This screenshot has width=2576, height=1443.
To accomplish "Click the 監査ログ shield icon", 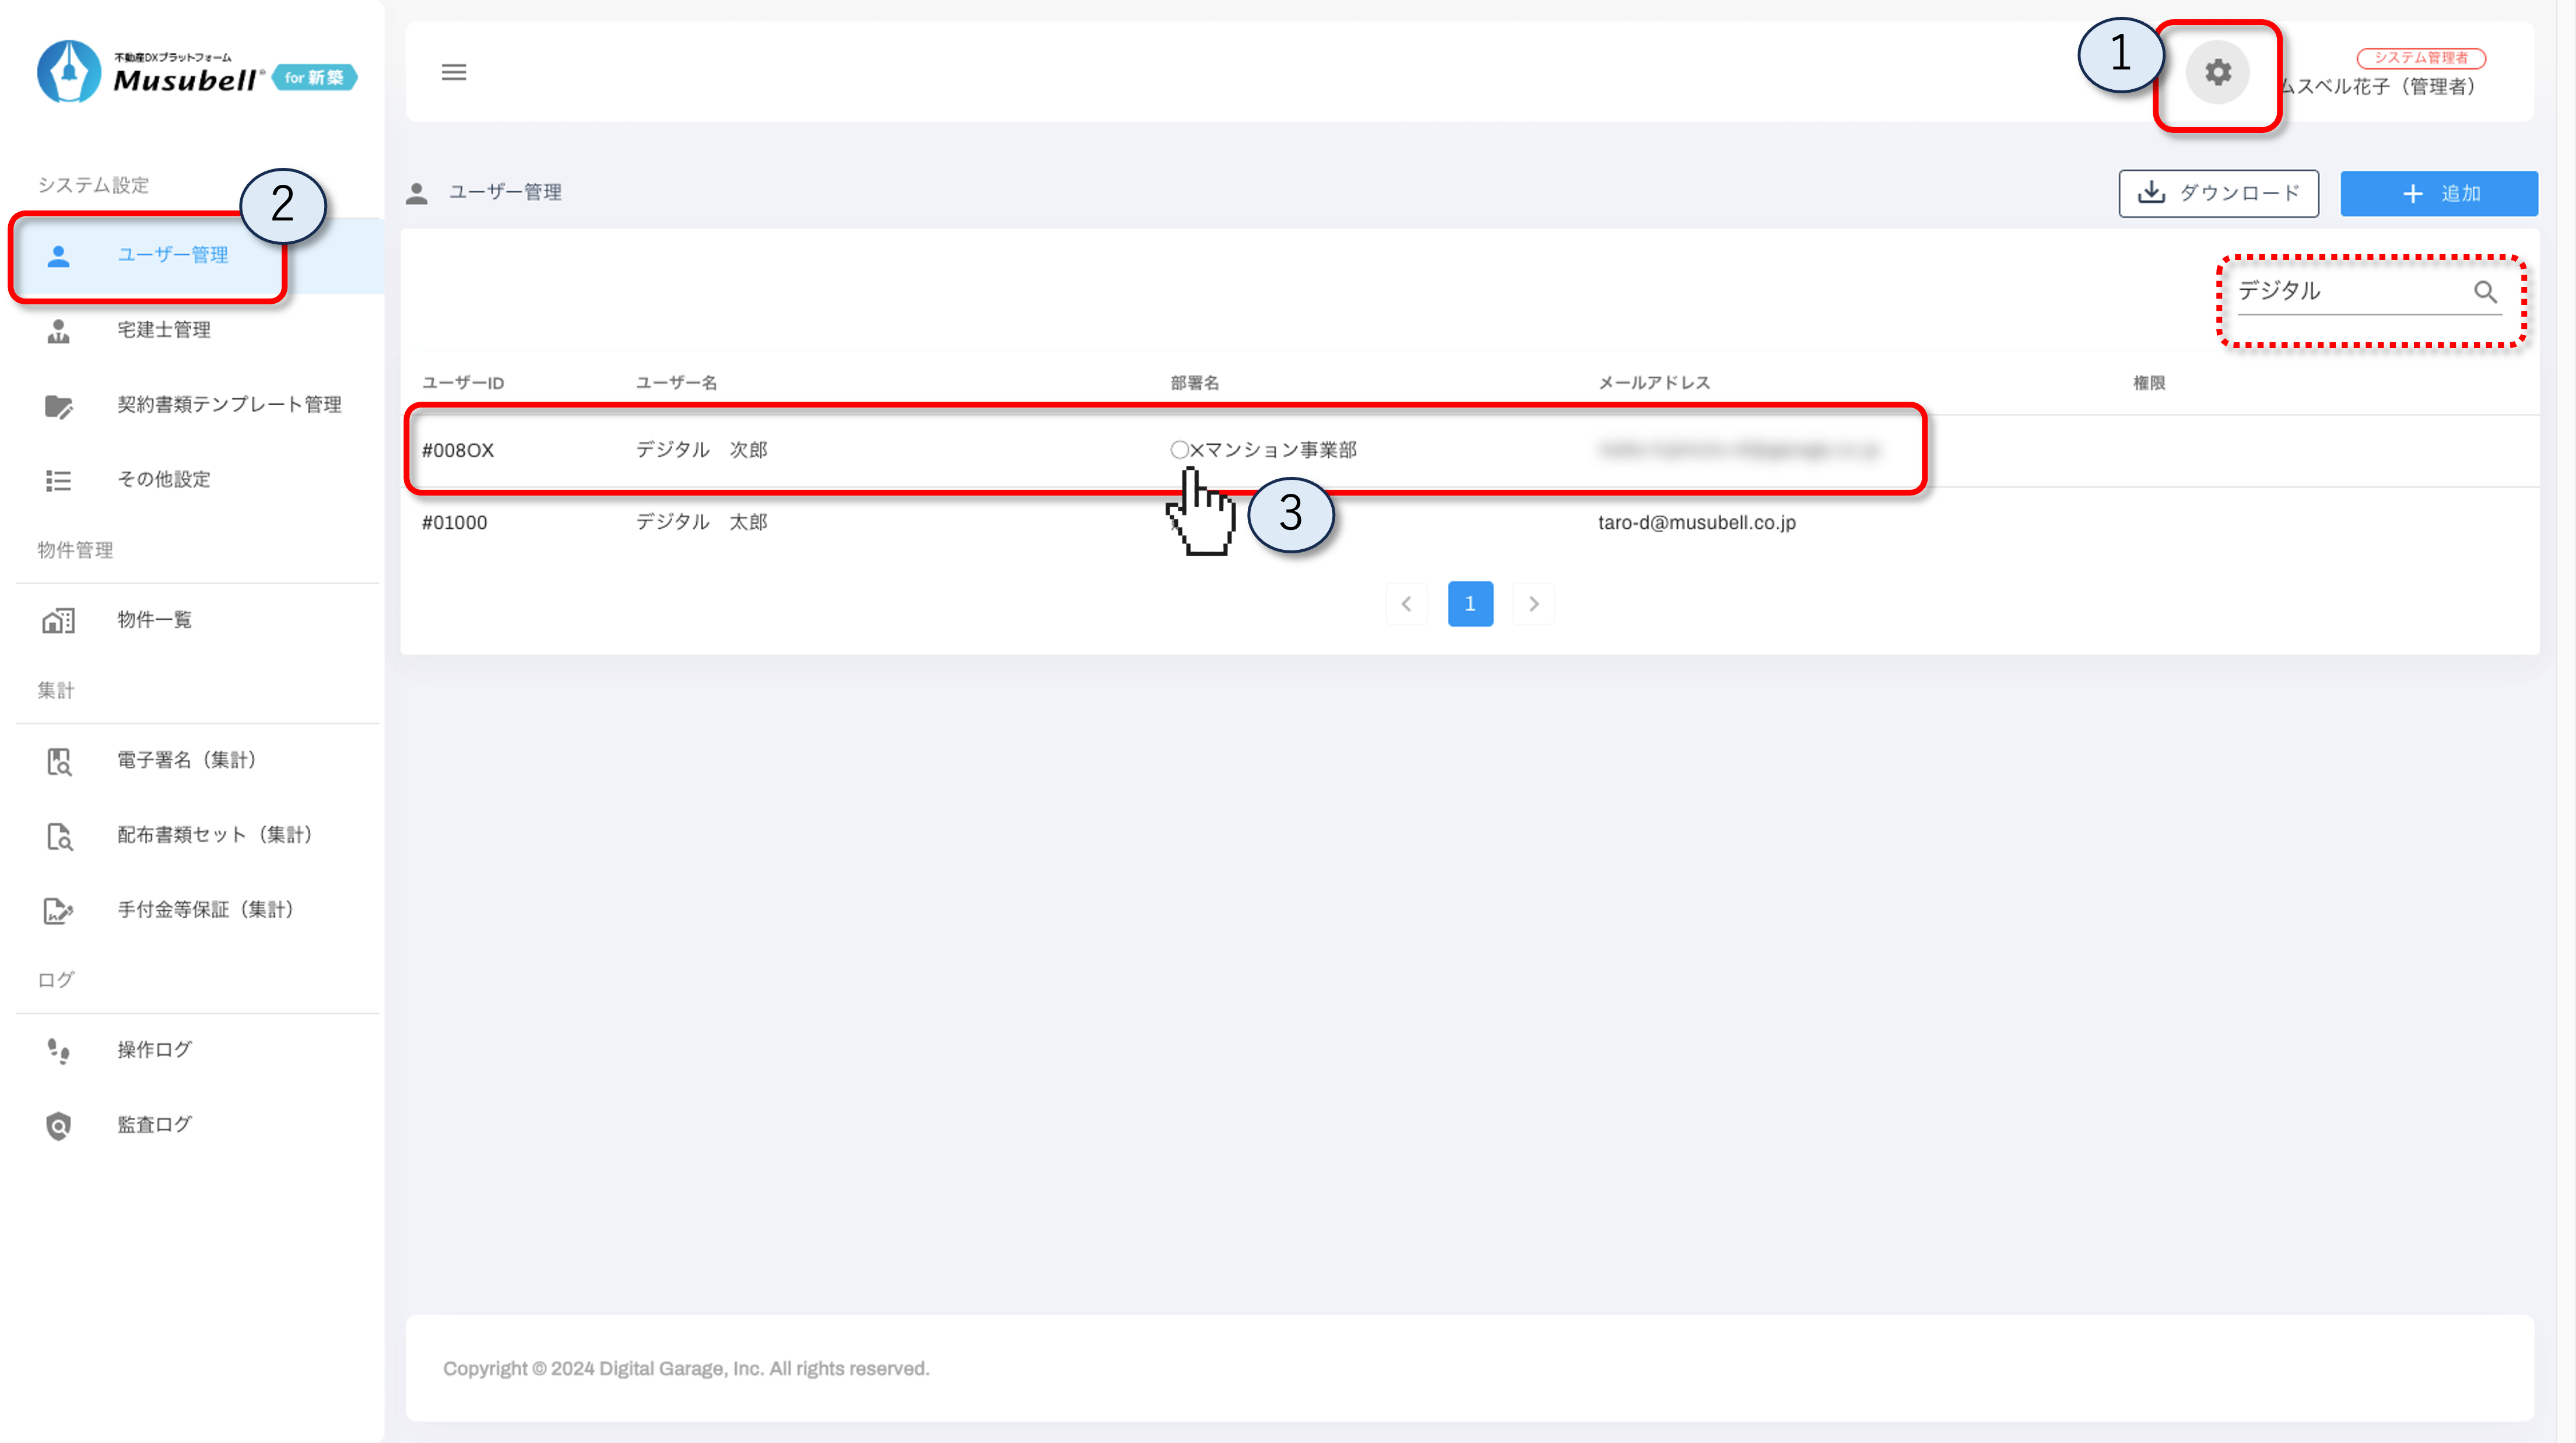I will click(x=59, y=1126).
